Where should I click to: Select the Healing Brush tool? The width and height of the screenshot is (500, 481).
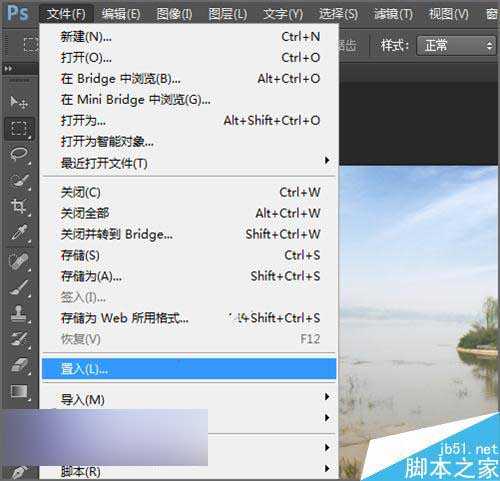19,261
